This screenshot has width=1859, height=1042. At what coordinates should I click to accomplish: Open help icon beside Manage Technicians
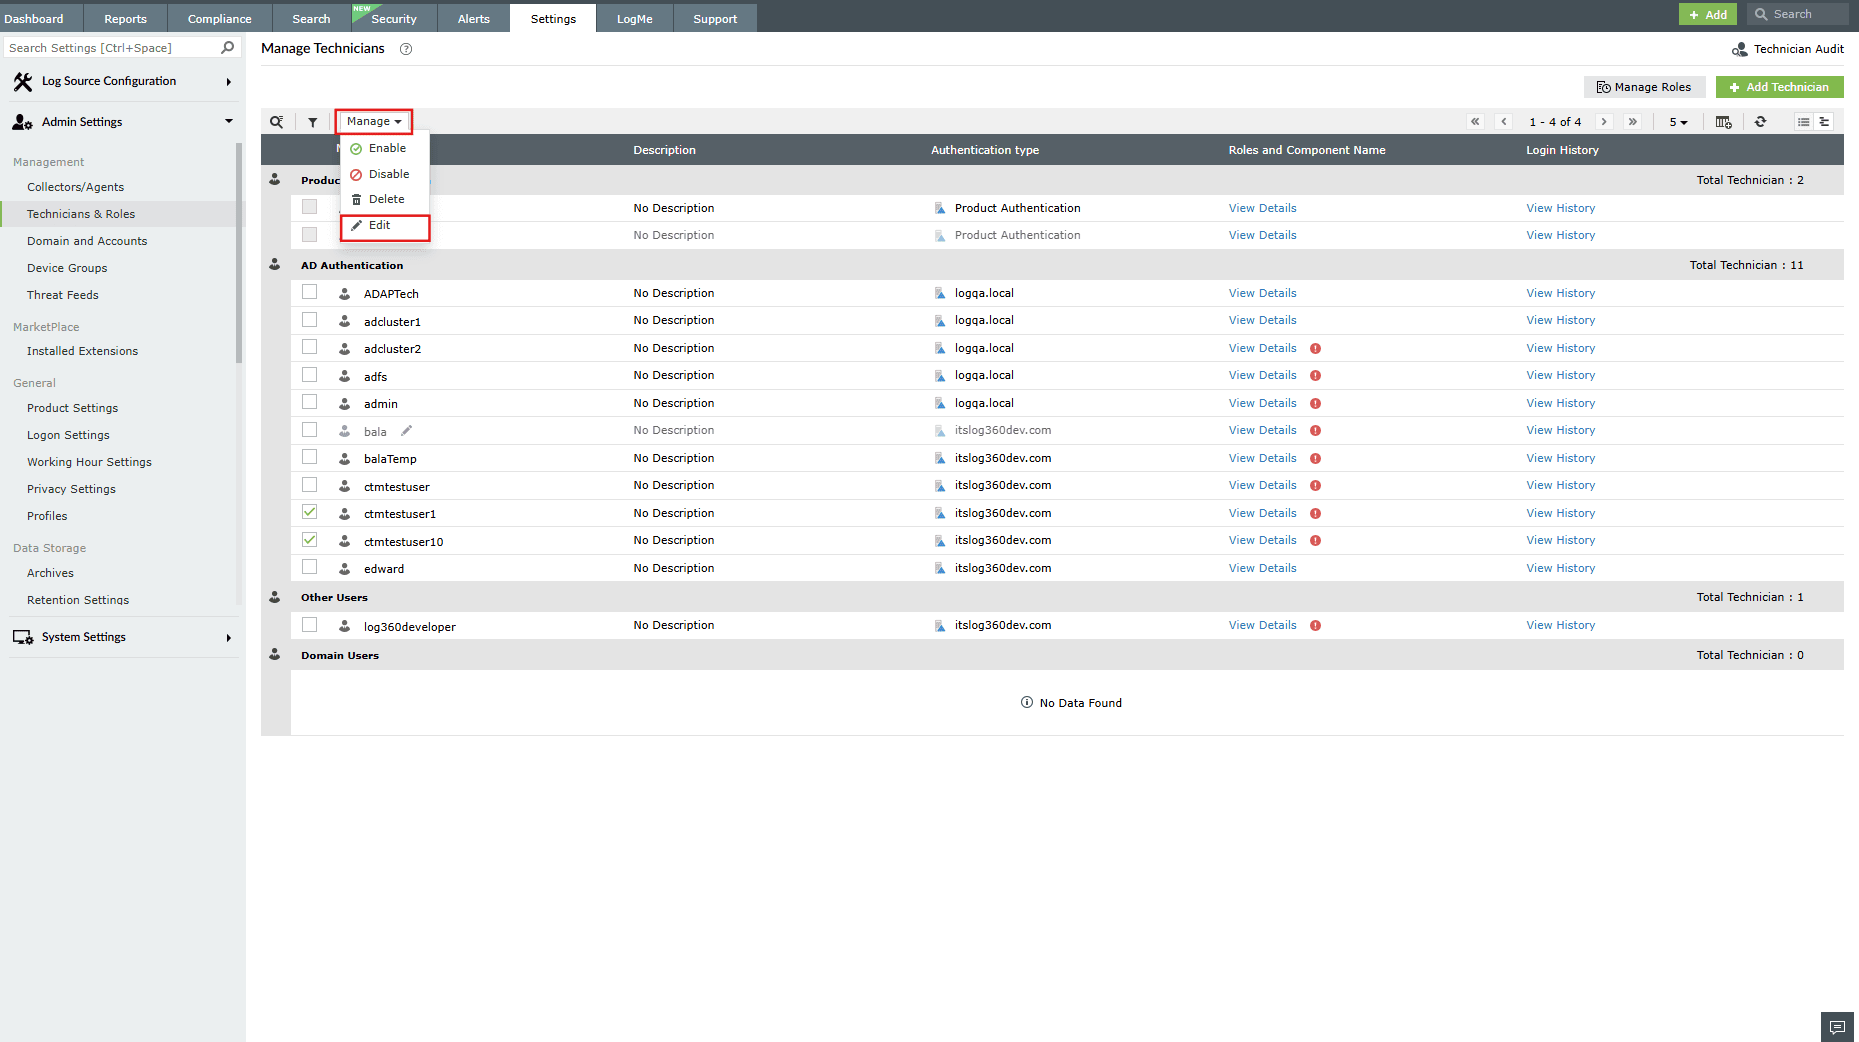406,49
